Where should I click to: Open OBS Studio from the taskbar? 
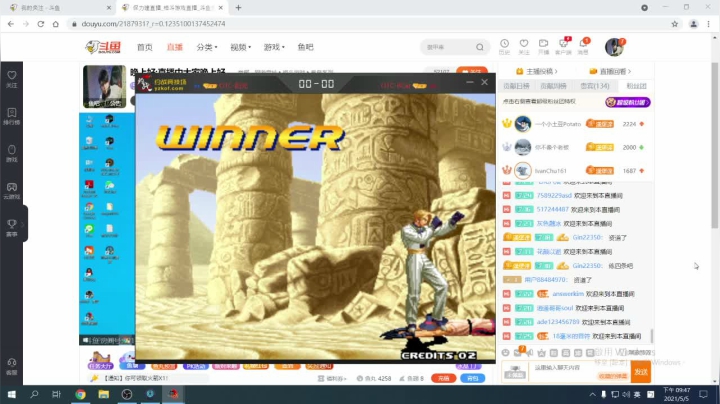click(127, 394)
